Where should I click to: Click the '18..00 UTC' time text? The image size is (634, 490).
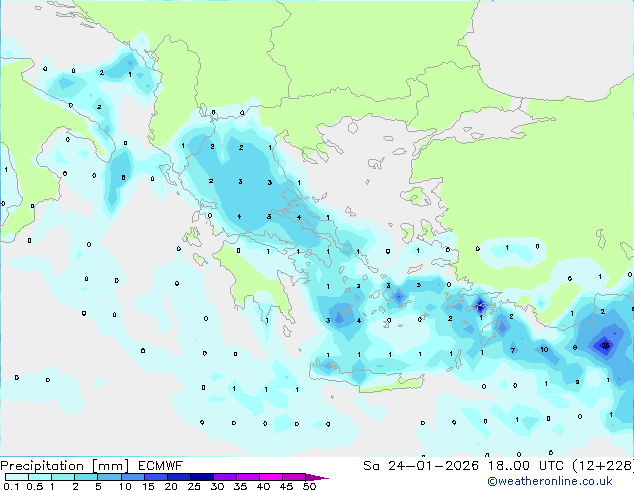(x=526, y=466)
